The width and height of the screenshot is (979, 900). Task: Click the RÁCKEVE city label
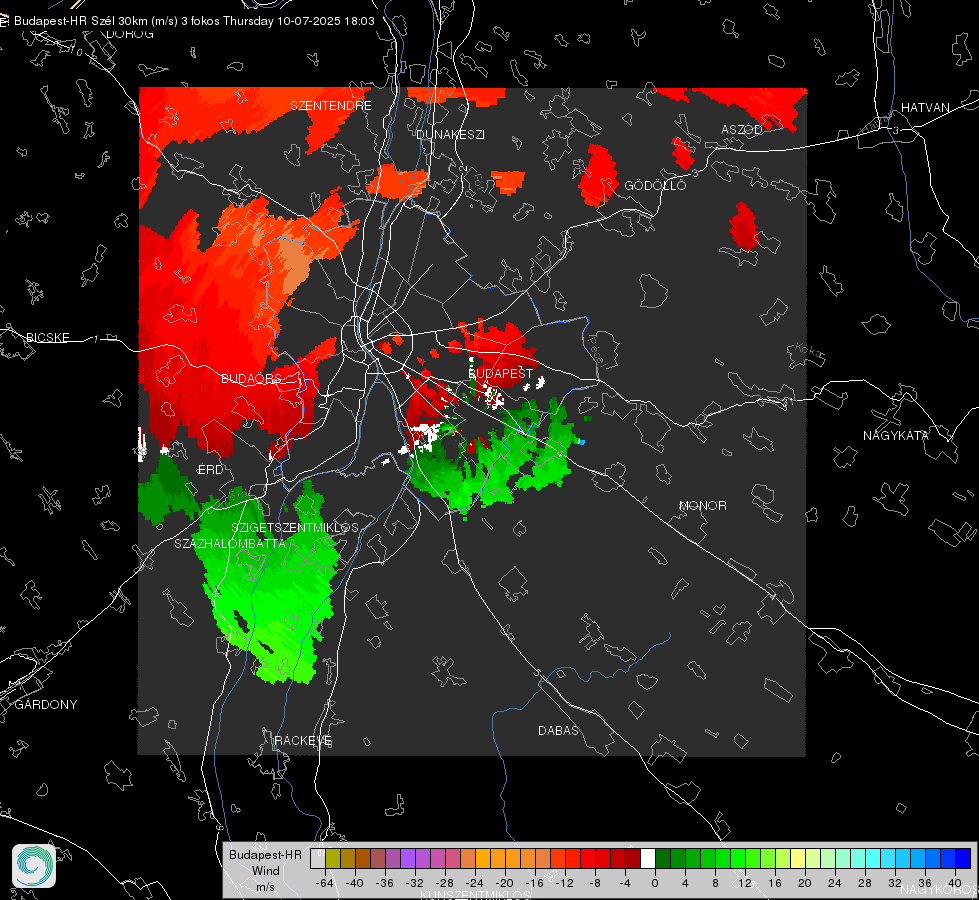(303, 741)
